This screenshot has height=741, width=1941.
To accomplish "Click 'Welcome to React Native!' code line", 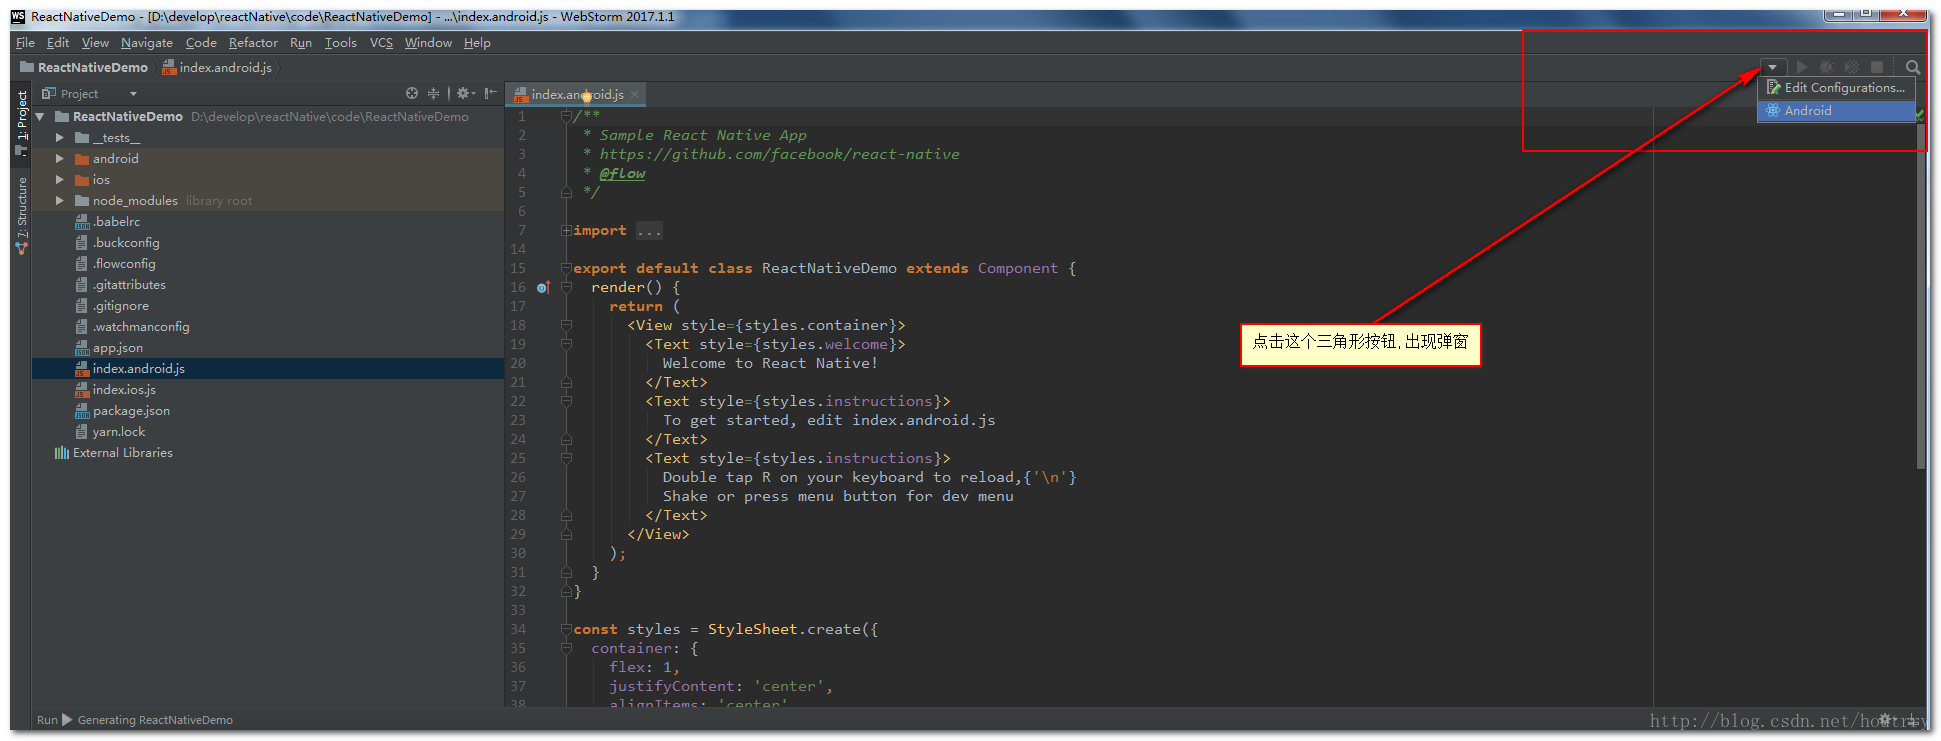I will click(770, 363).
